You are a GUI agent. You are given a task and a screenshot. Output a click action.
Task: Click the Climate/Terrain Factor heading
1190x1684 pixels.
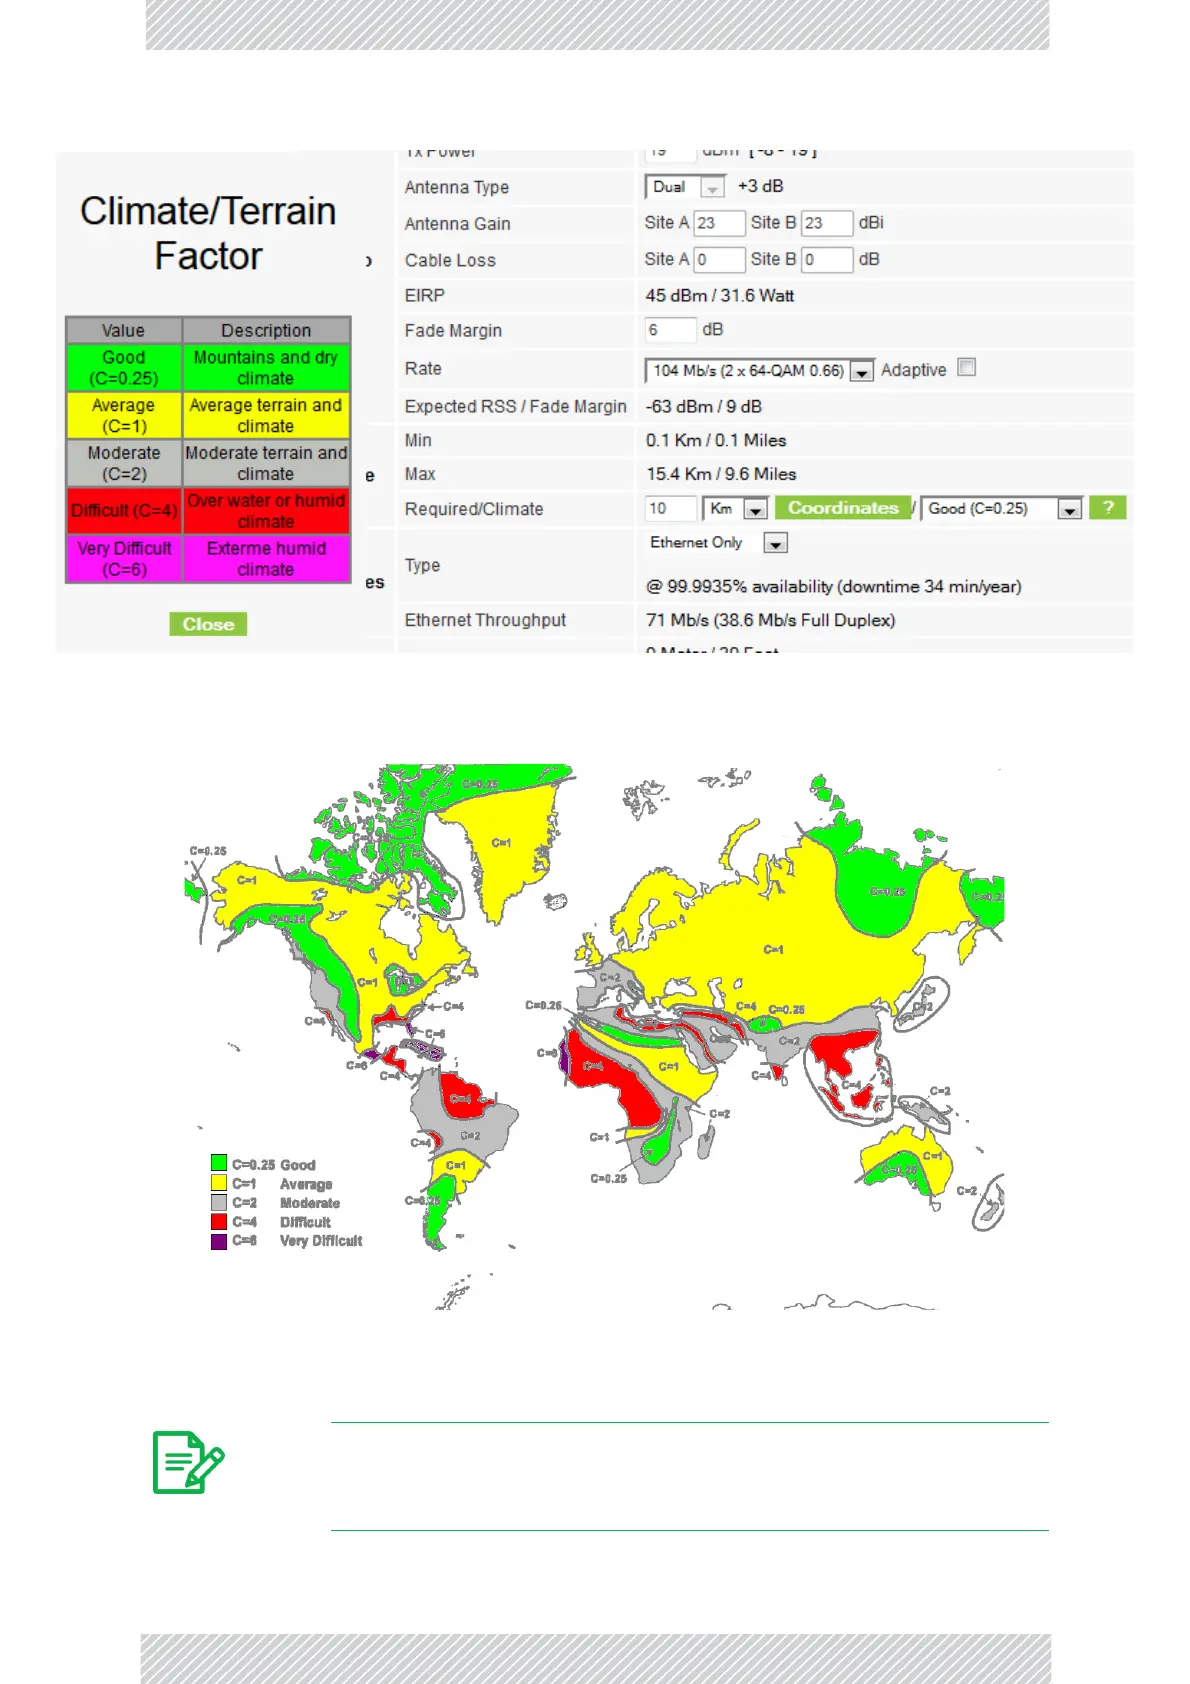pyautogui.click(x=208, y=233)
